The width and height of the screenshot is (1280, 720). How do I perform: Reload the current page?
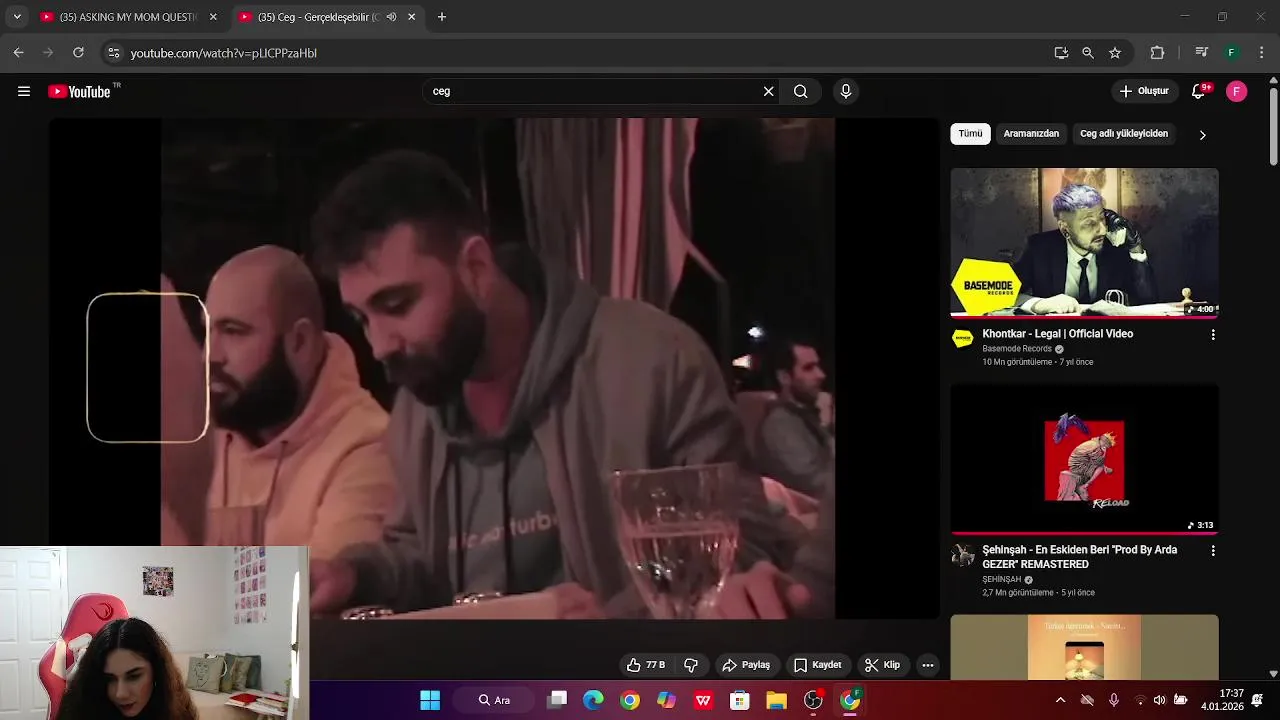[78, 53]
